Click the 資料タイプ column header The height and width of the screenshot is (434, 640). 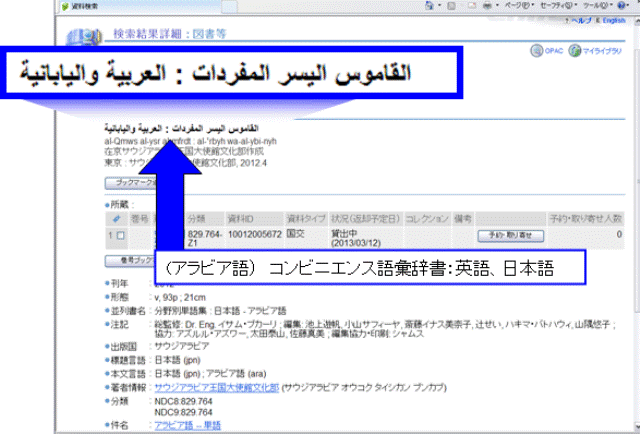point(306,219)
